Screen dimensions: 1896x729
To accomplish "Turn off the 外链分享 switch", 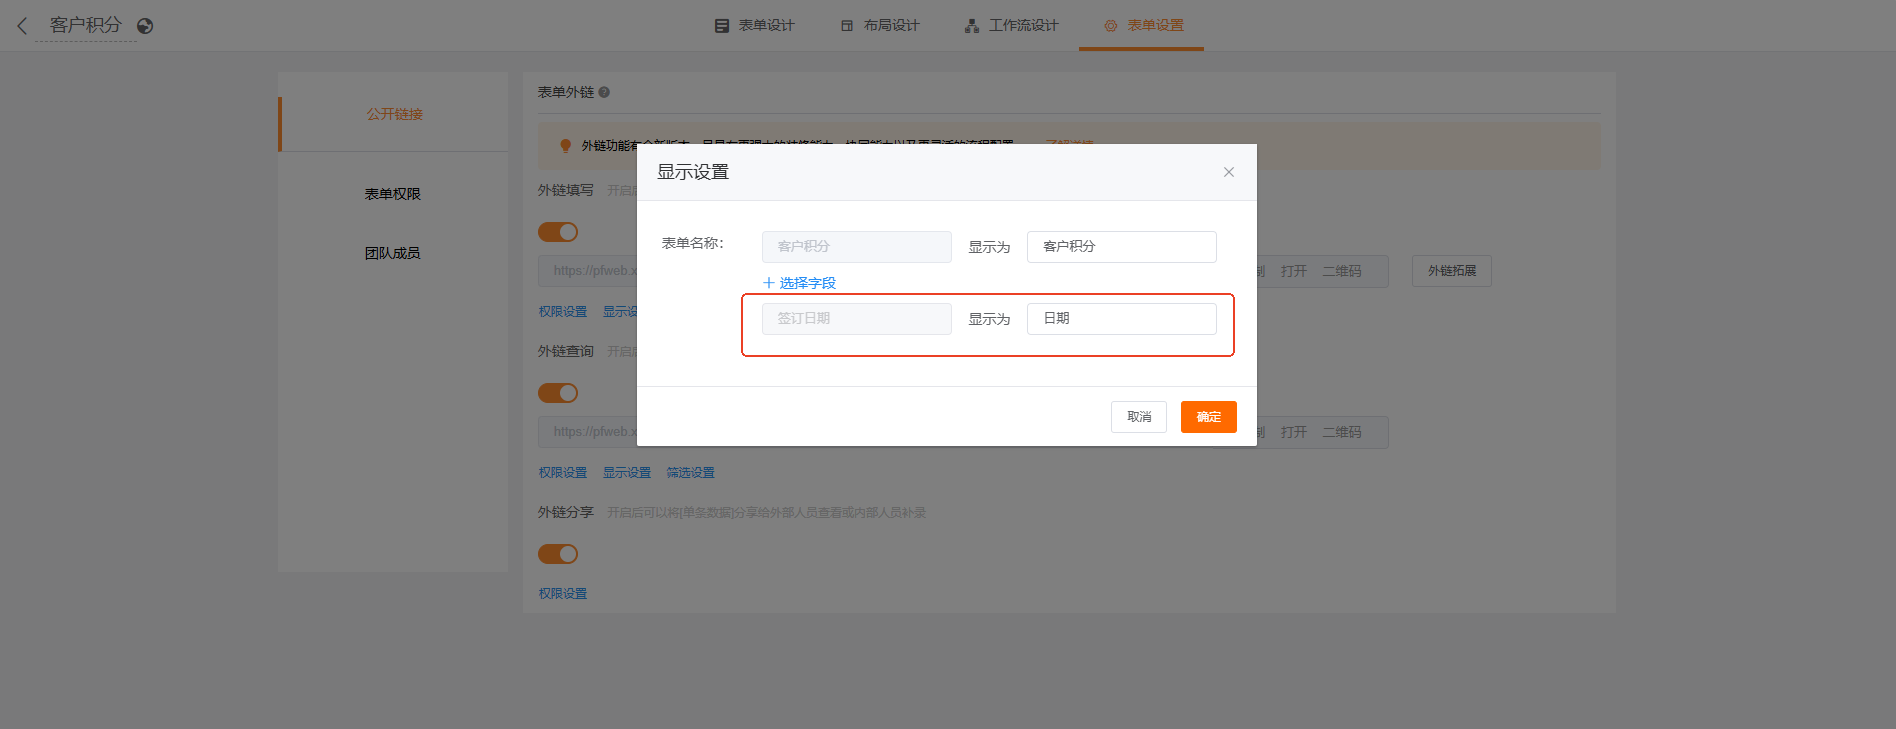I will (558, 554).
